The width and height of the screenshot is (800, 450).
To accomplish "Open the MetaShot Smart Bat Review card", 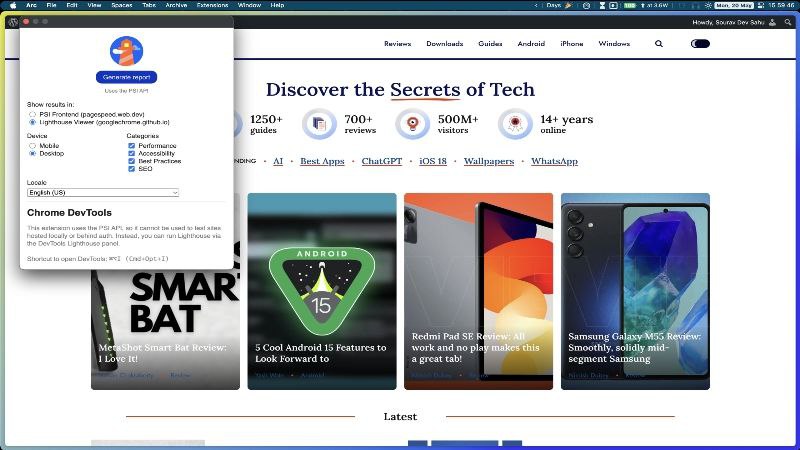I will coord(165,330).
